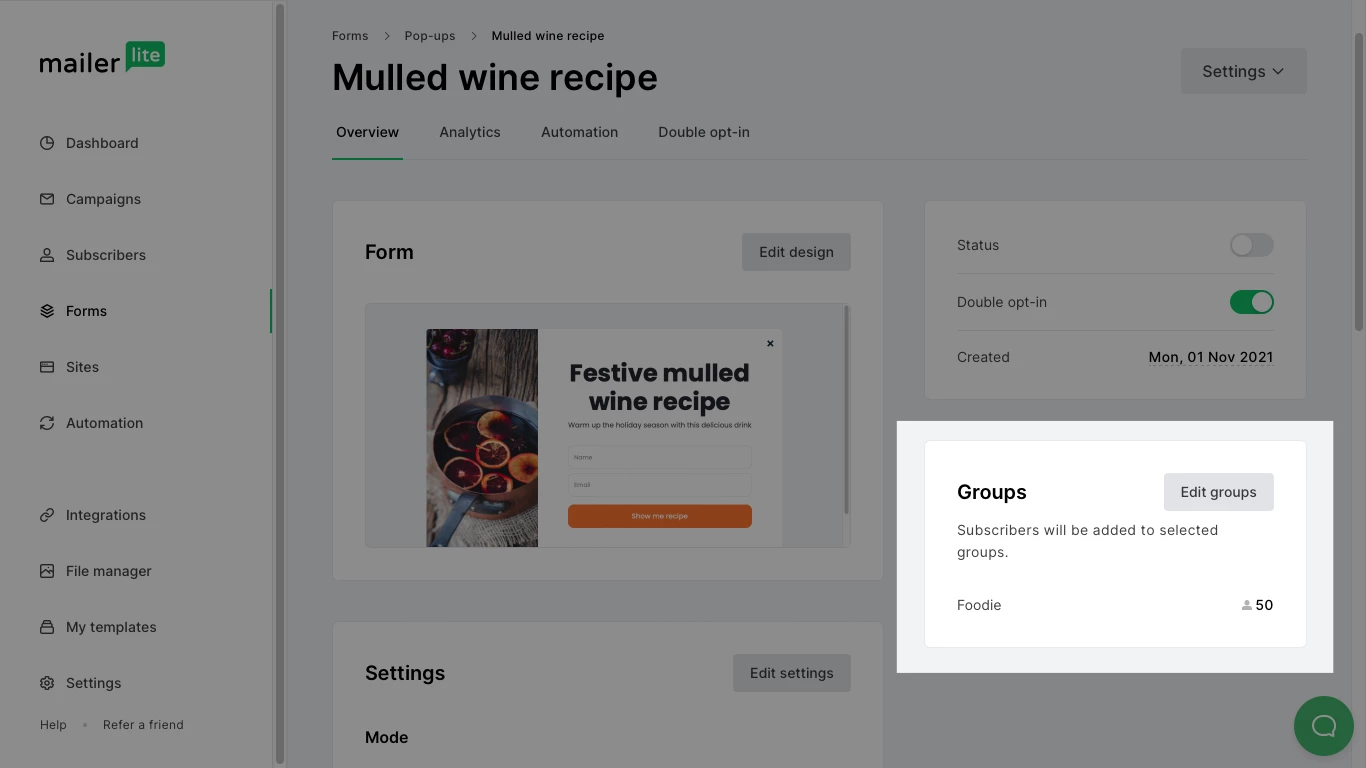Disable the Double opt-in toggle
Viewport: 1366px width, 768px height.
pyautogui.click(x=1251, y=302)
